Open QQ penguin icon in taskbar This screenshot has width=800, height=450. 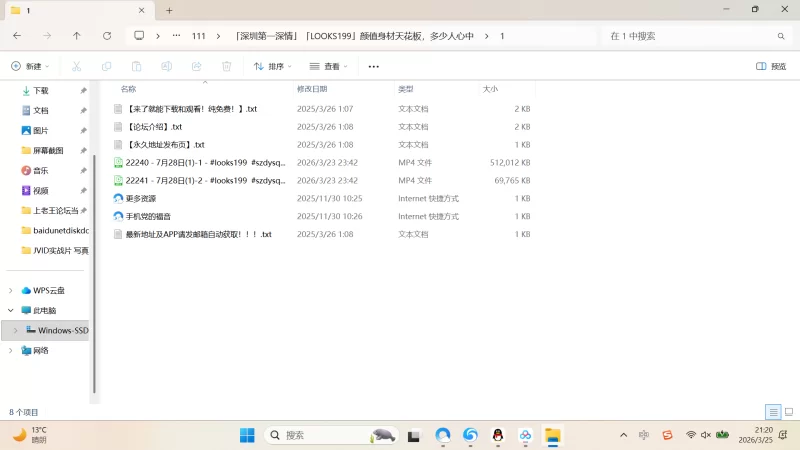click(497, 435)
